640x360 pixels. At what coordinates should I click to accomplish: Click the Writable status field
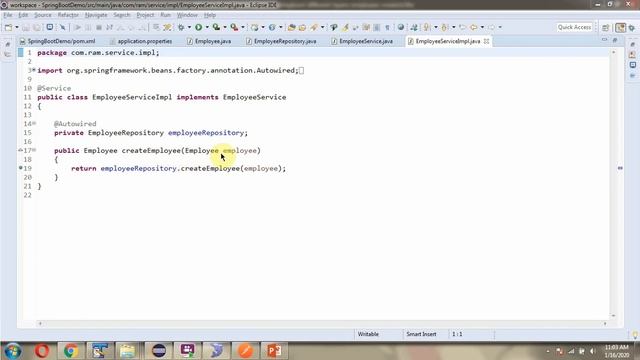[x=368, y=334]
